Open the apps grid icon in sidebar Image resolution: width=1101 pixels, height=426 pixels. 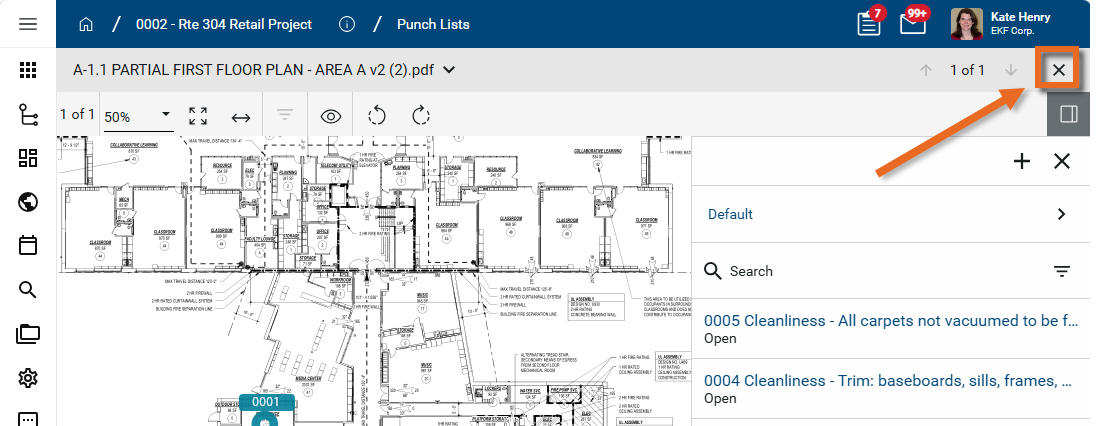pos(28,70)
